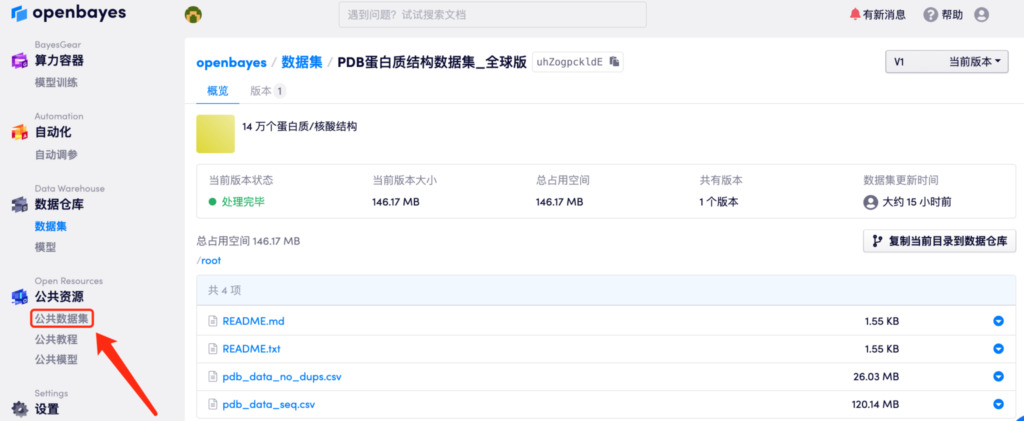Open 模型 under 数据仓库 in sidebar
This screenshot has width=1024, height=421.
(45, 247)
